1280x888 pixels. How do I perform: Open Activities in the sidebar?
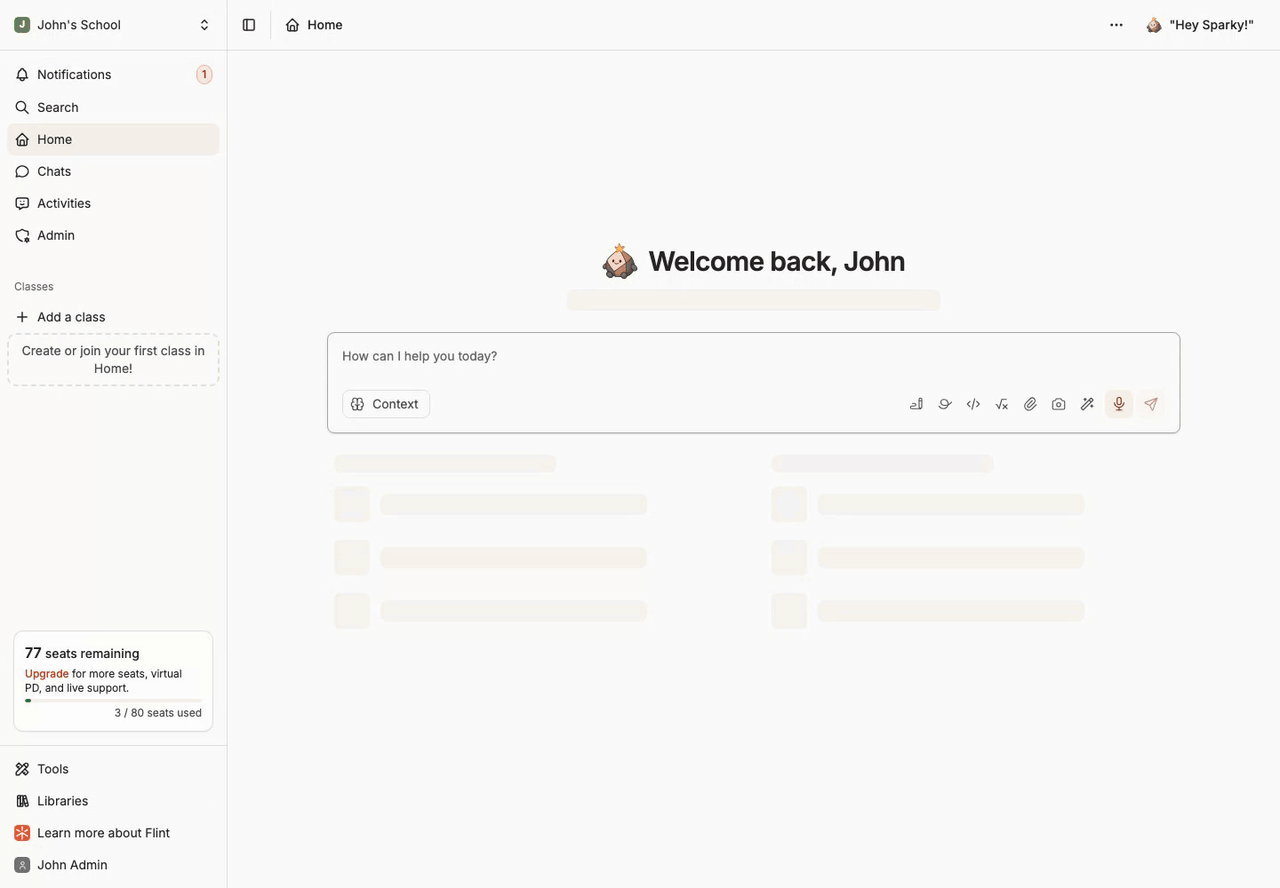point(113,203)
